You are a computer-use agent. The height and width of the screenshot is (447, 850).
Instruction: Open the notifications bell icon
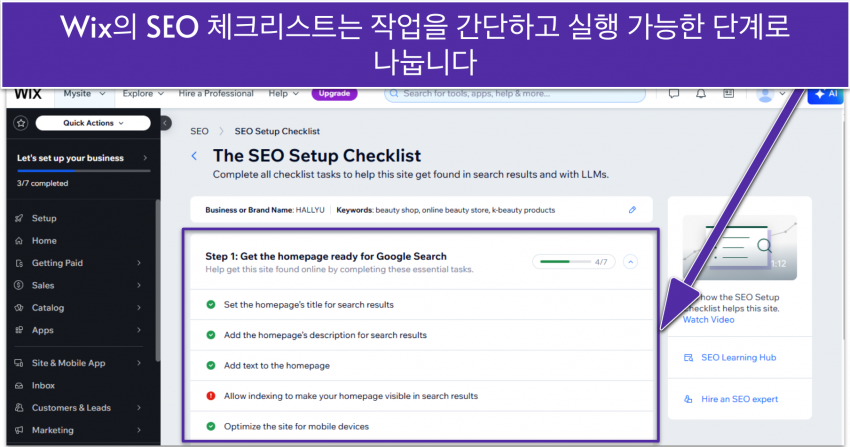[x=701, y=94]
